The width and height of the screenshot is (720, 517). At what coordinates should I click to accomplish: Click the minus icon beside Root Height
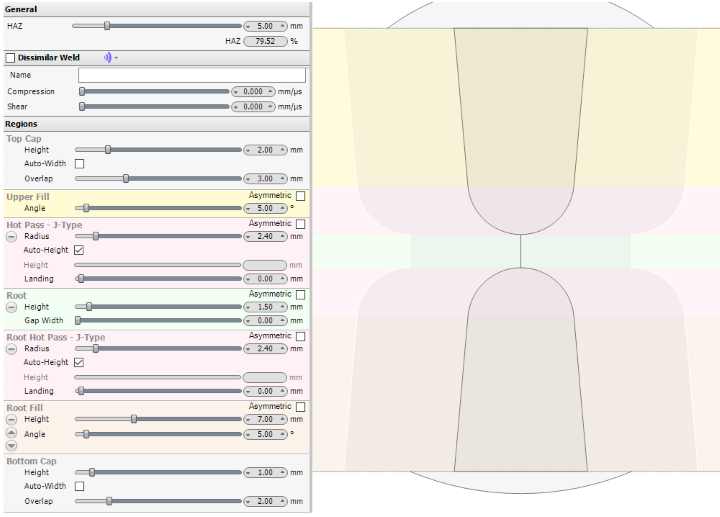click(x=11, y=307)
